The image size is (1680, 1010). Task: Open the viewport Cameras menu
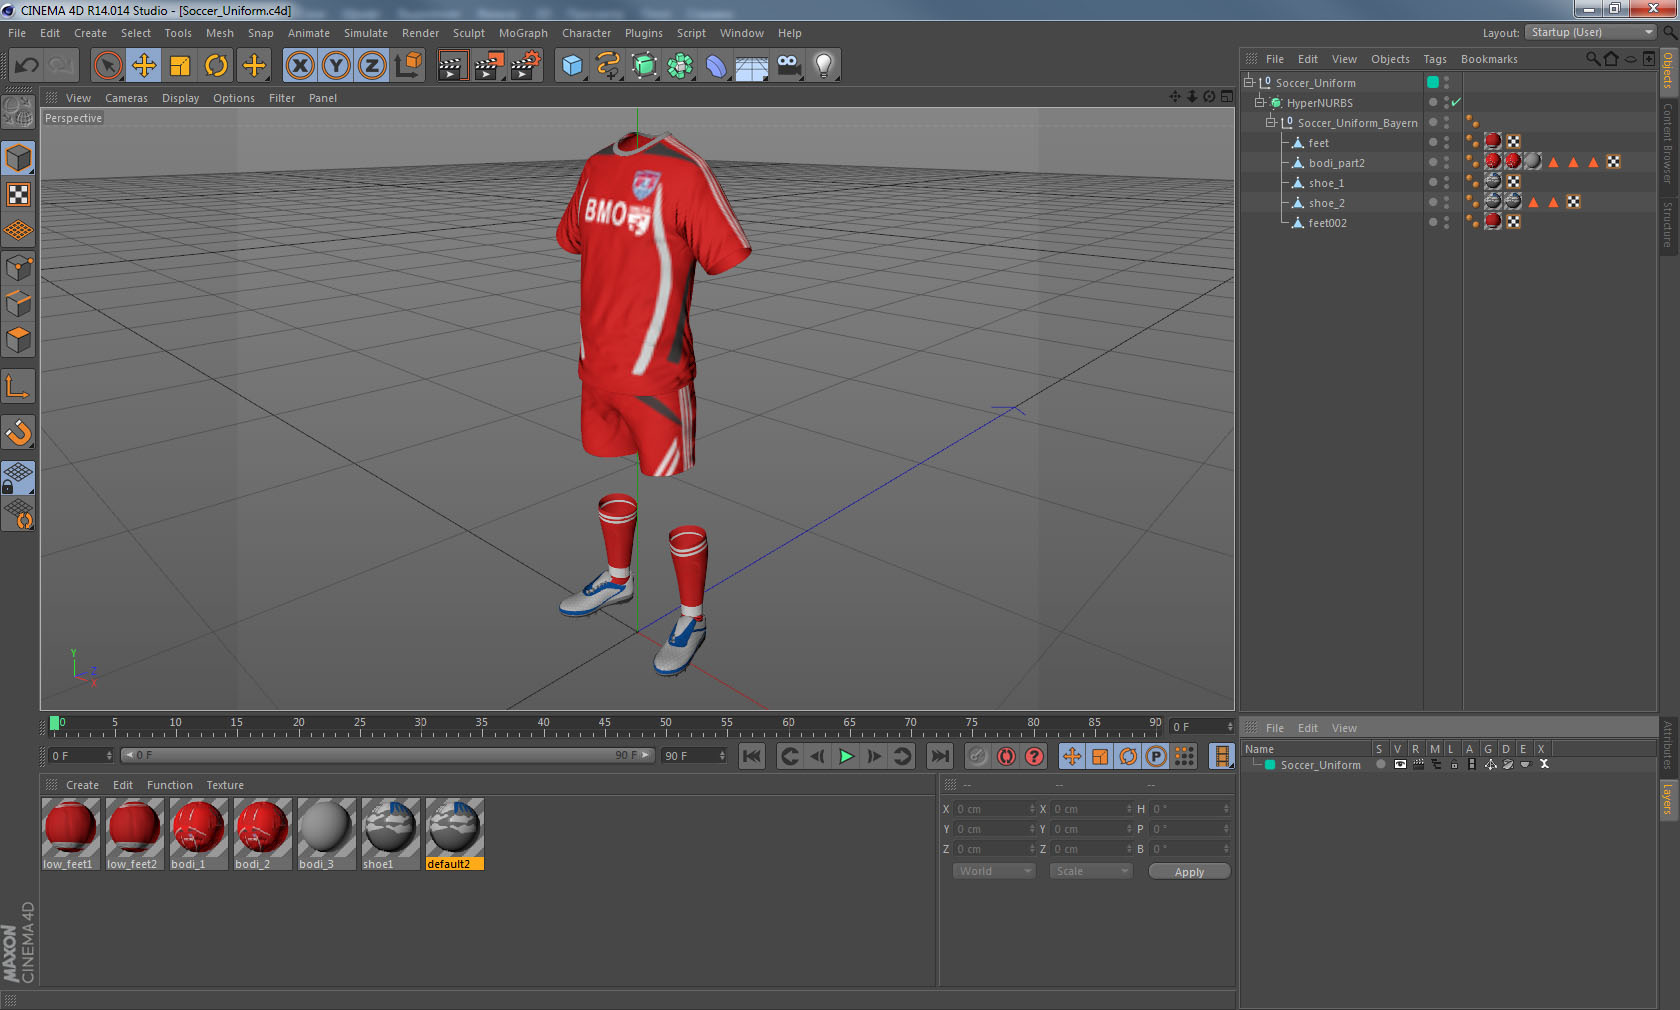pos(126,98)
